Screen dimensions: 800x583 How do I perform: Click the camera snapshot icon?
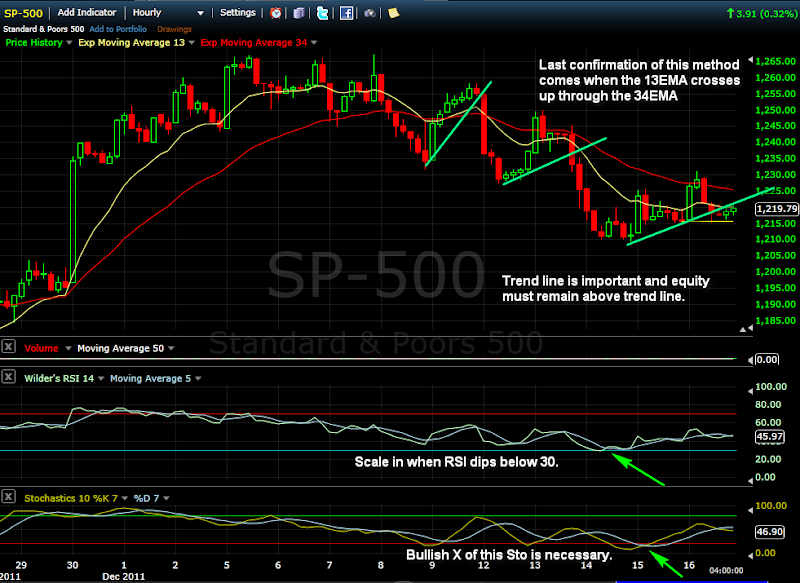[370, 13]
